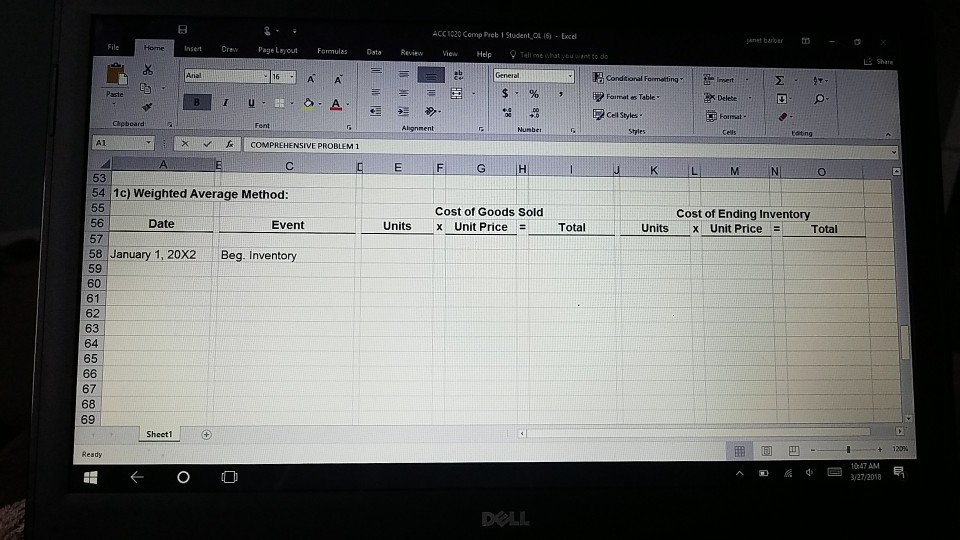Open the File tab
The height and width of the screenshot is (540, 960).
pyautogui.click(x=113, y=47)
